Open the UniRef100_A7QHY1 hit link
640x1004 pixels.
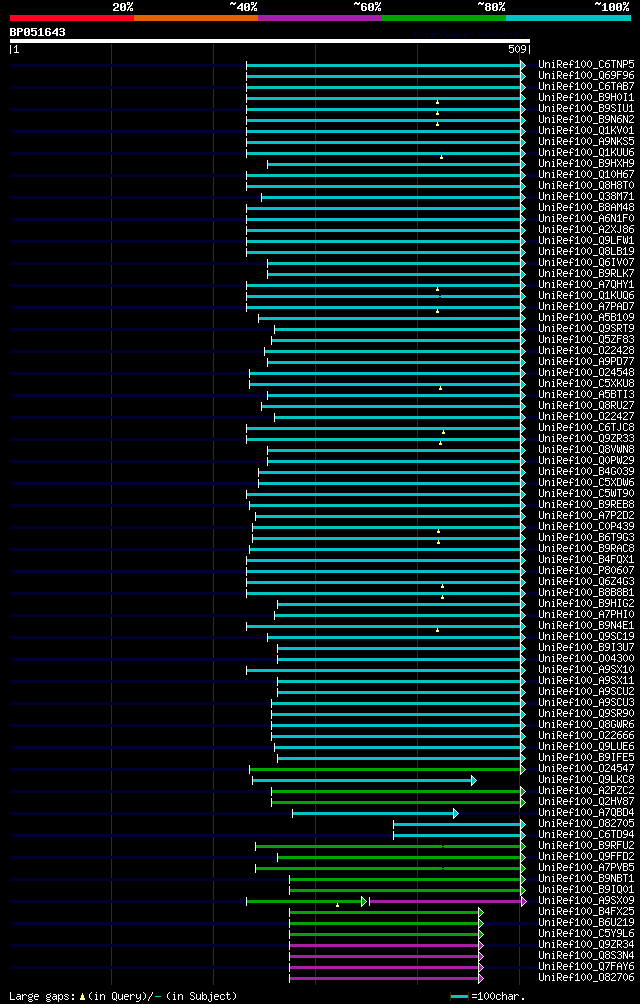click(x=586, y=285)
